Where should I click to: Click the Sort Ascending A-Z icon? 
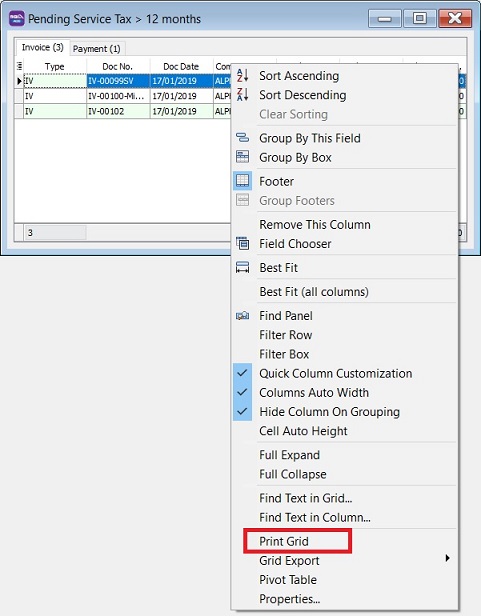coord(242,75)
